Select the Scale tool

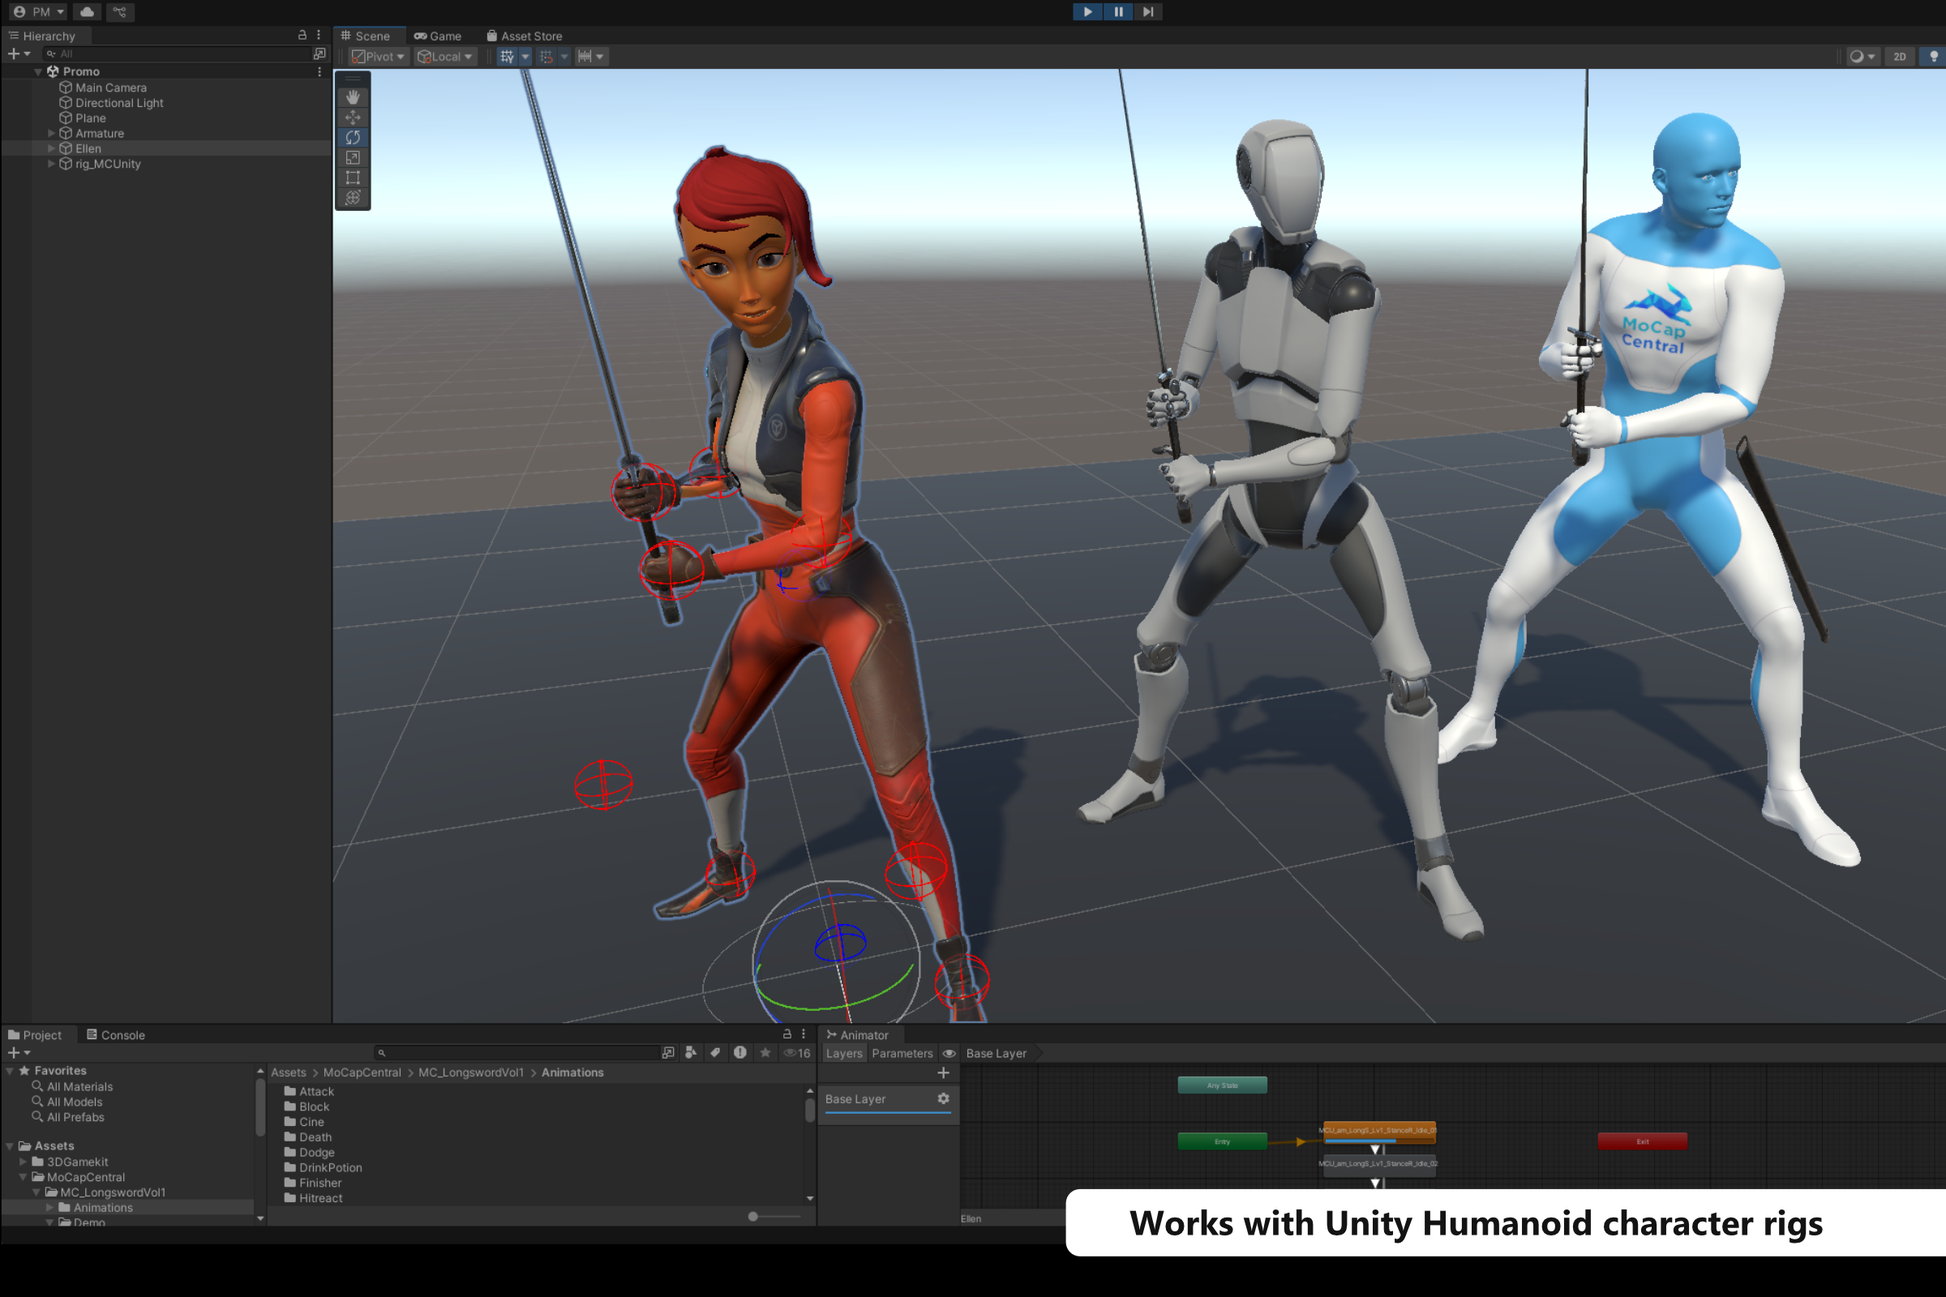(x=353, y=158)
